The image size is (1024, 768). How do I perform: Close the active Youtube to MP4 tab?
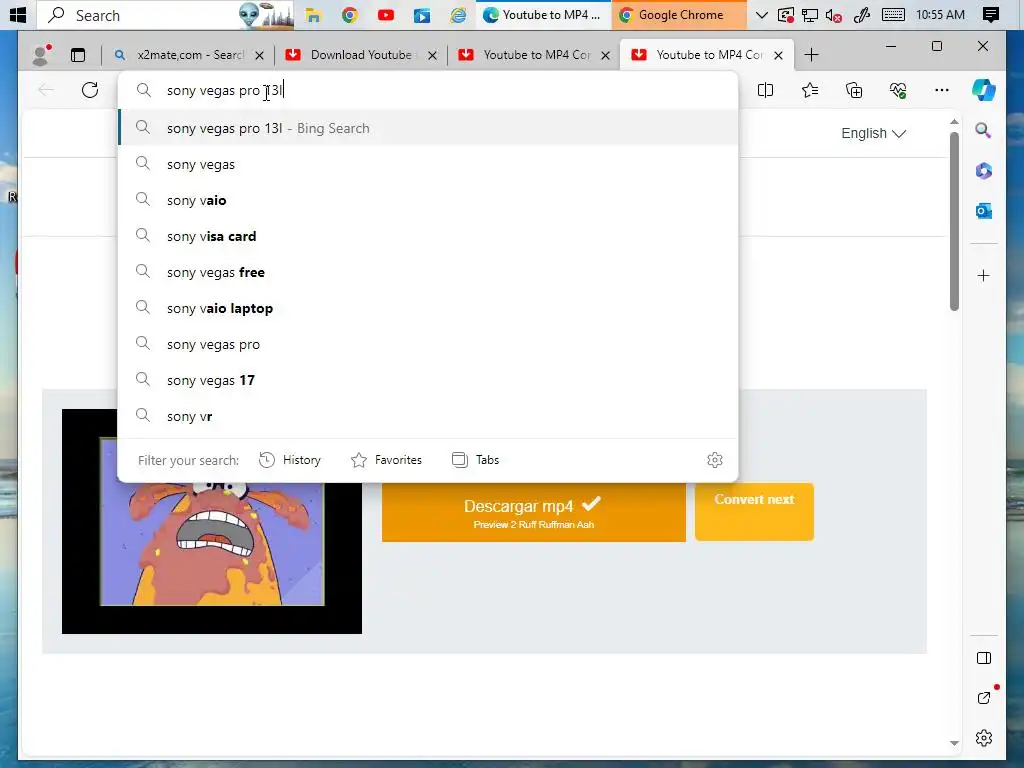click(x=778, y=56)
